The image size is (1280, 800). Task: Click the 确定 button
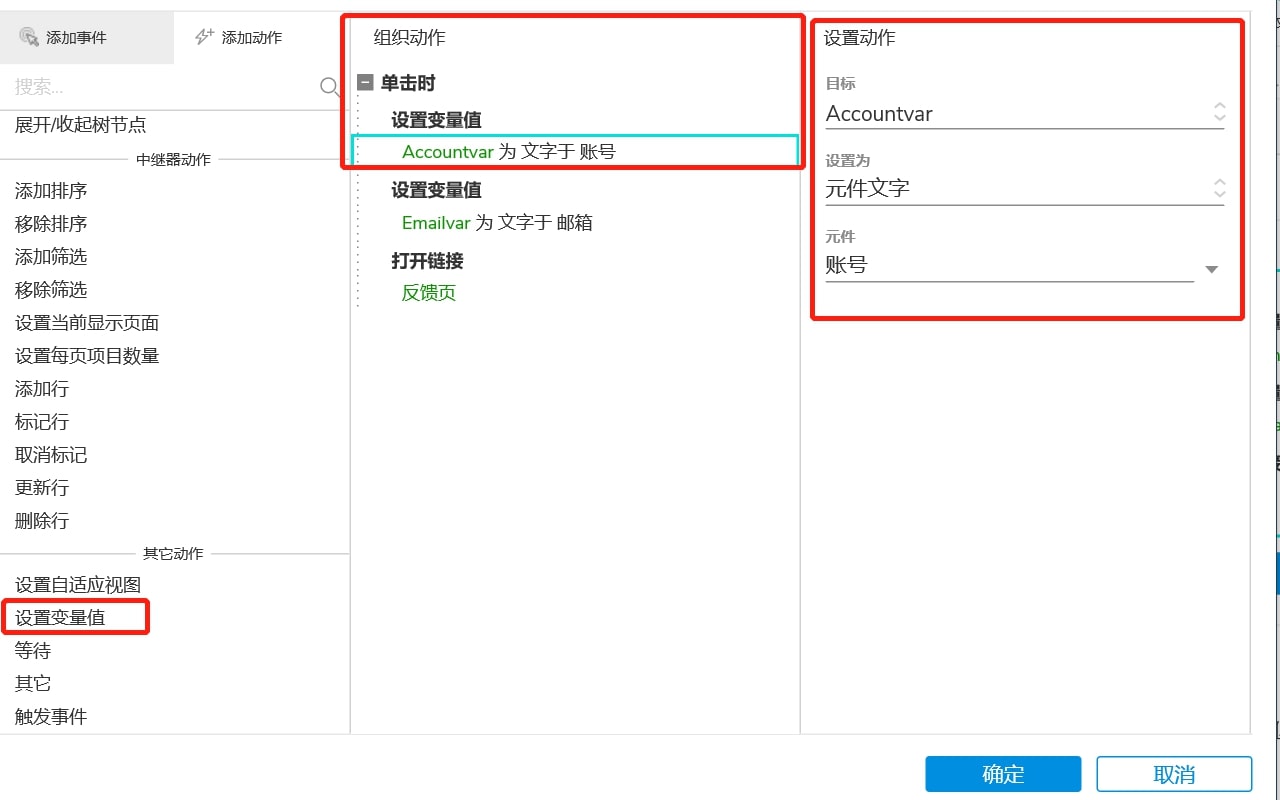click(x=1003, y=774)
